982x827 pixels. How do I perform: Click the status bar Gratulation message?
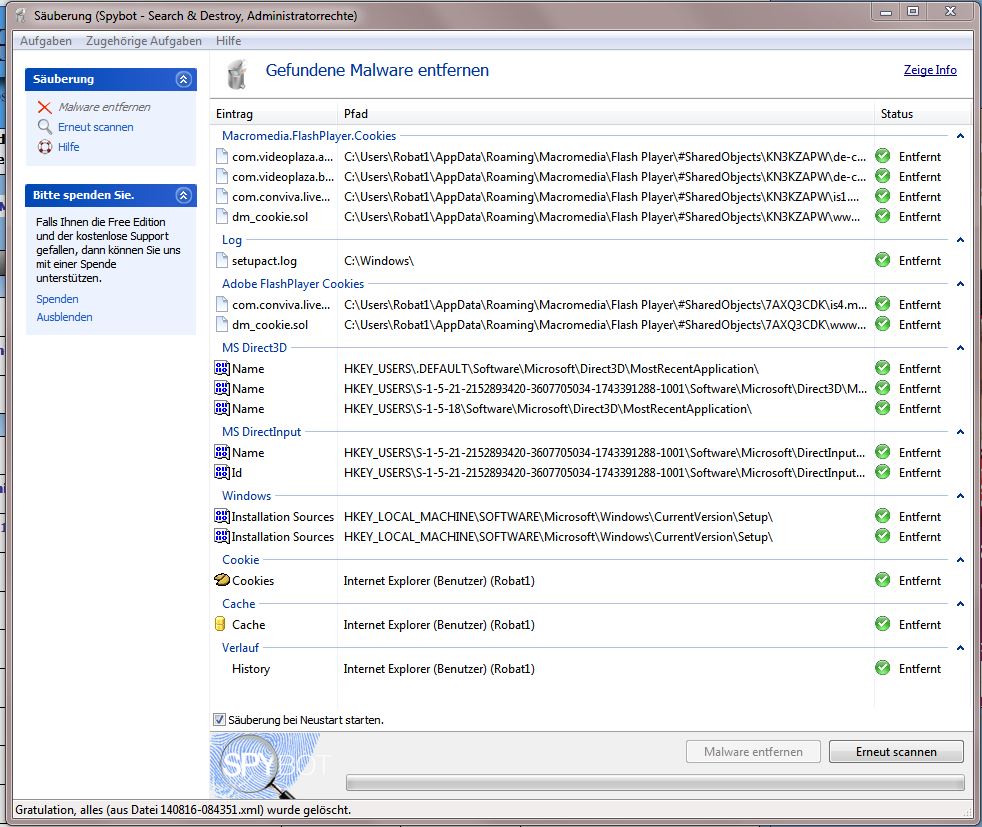pyautogui.click(x=183, y=809)
